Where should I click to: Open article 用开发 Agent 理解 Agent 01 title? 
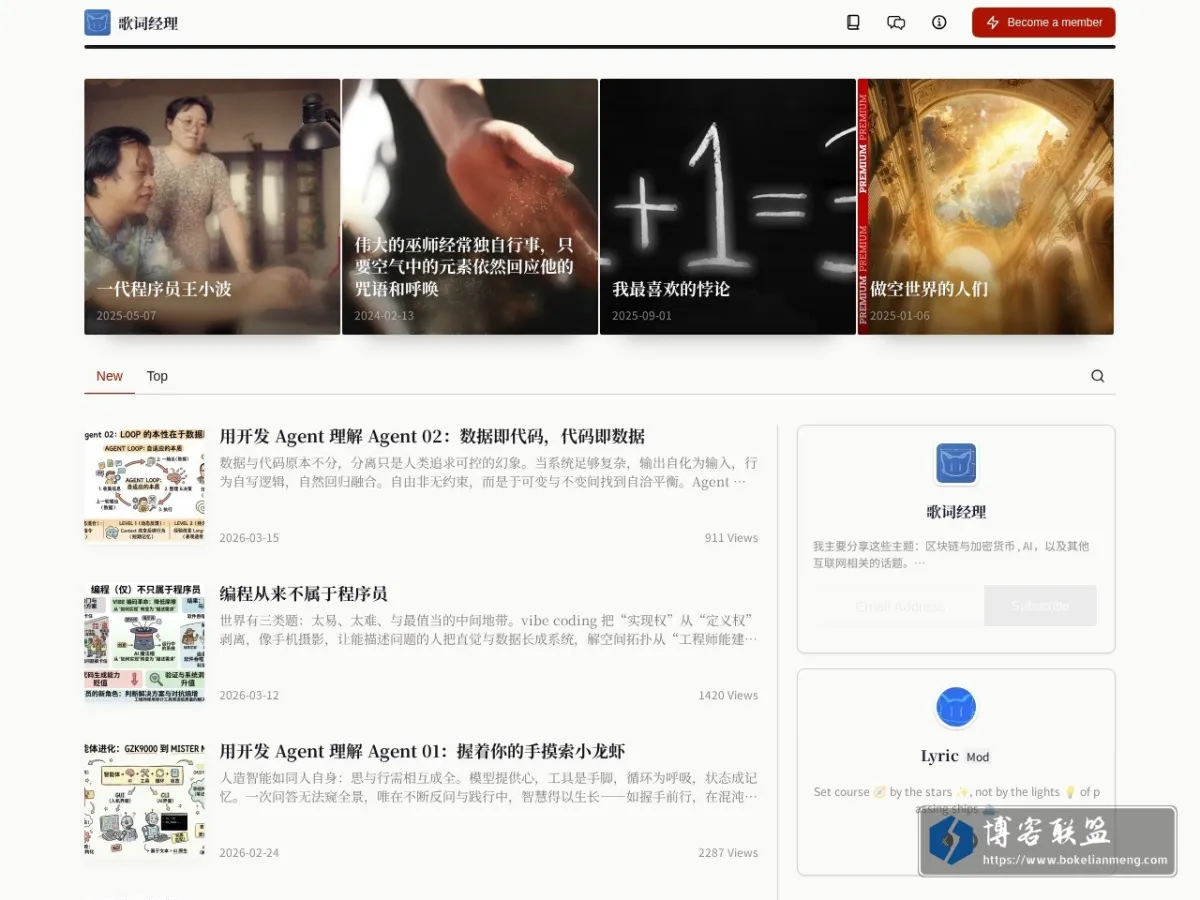(422, 751)
